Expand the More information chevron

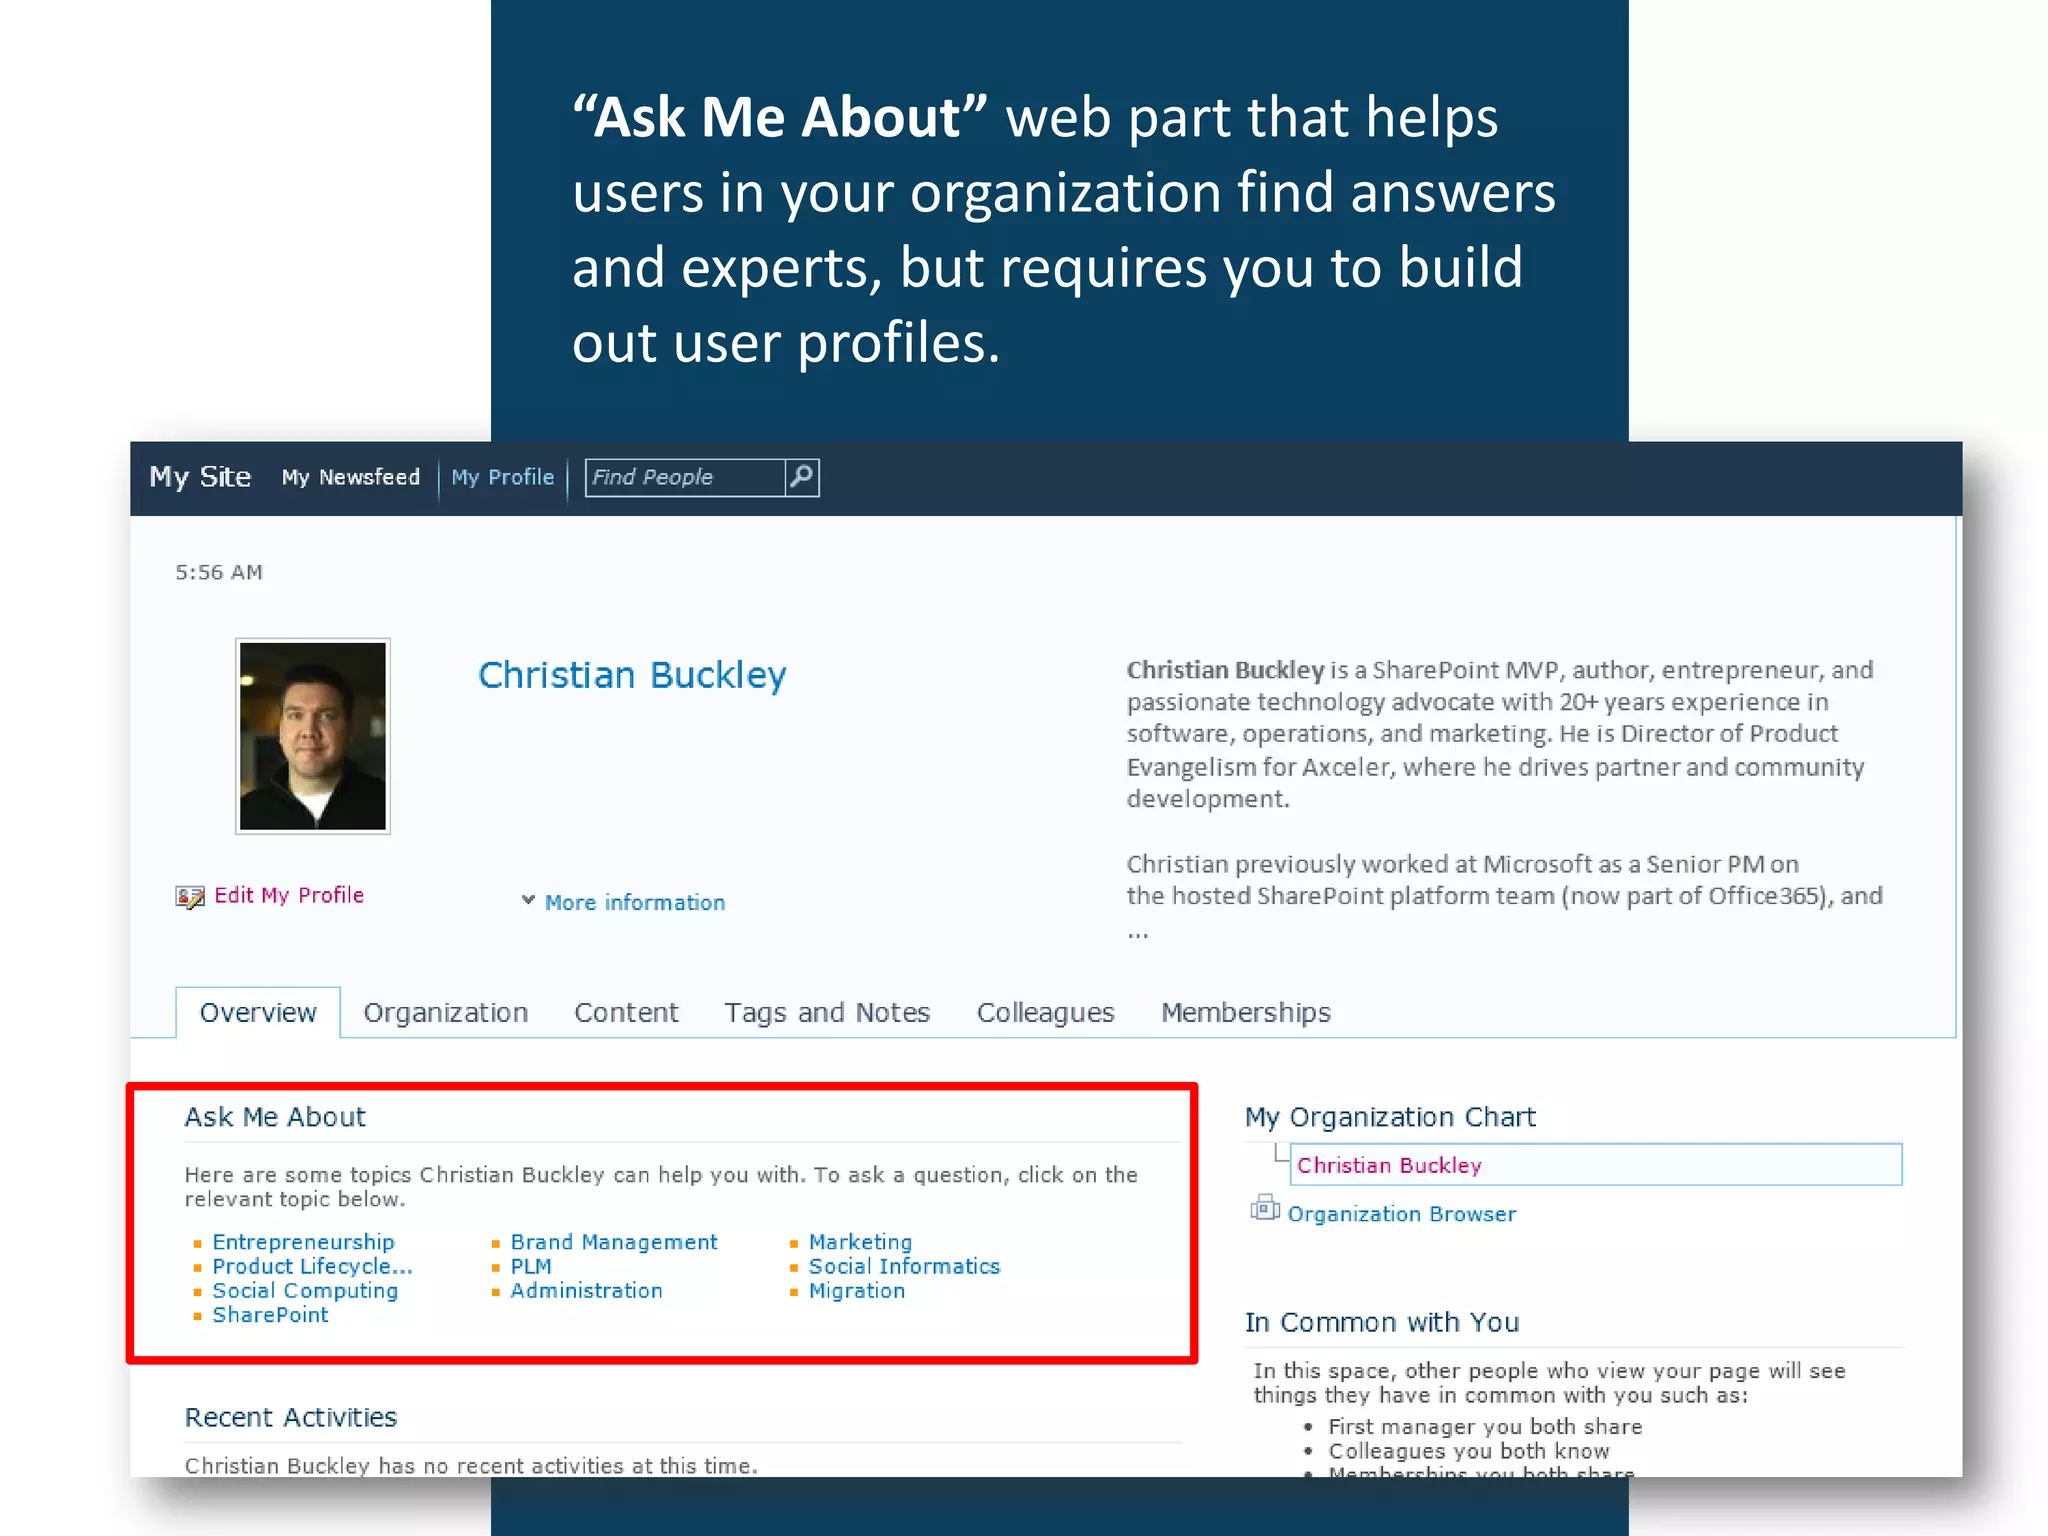(528, 900)
